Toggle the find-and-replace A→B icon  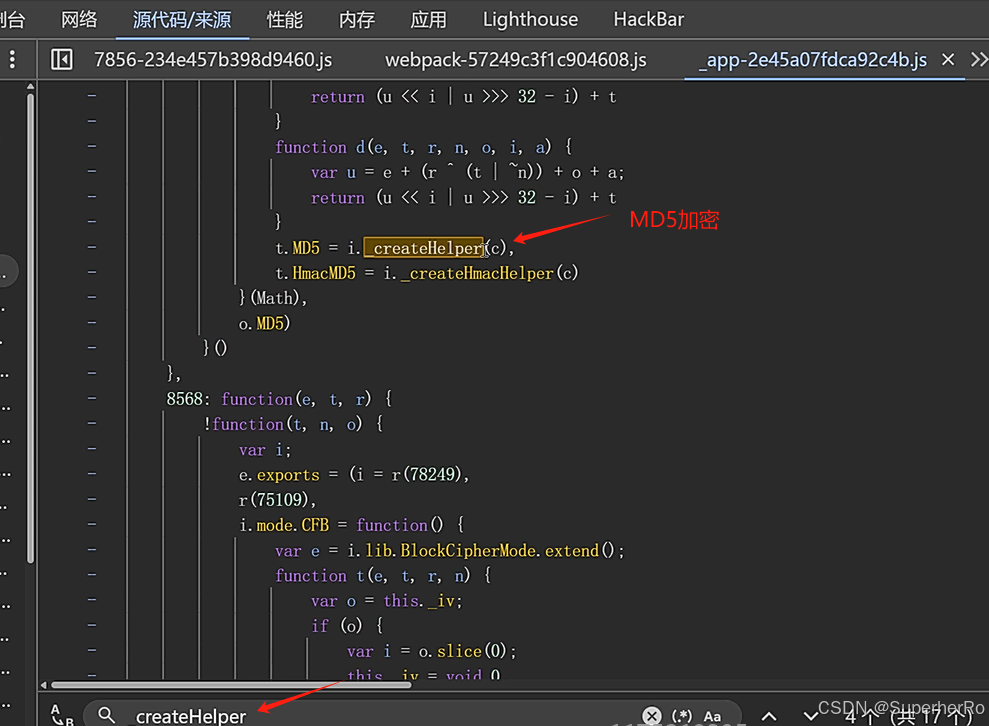pos(62,715)
